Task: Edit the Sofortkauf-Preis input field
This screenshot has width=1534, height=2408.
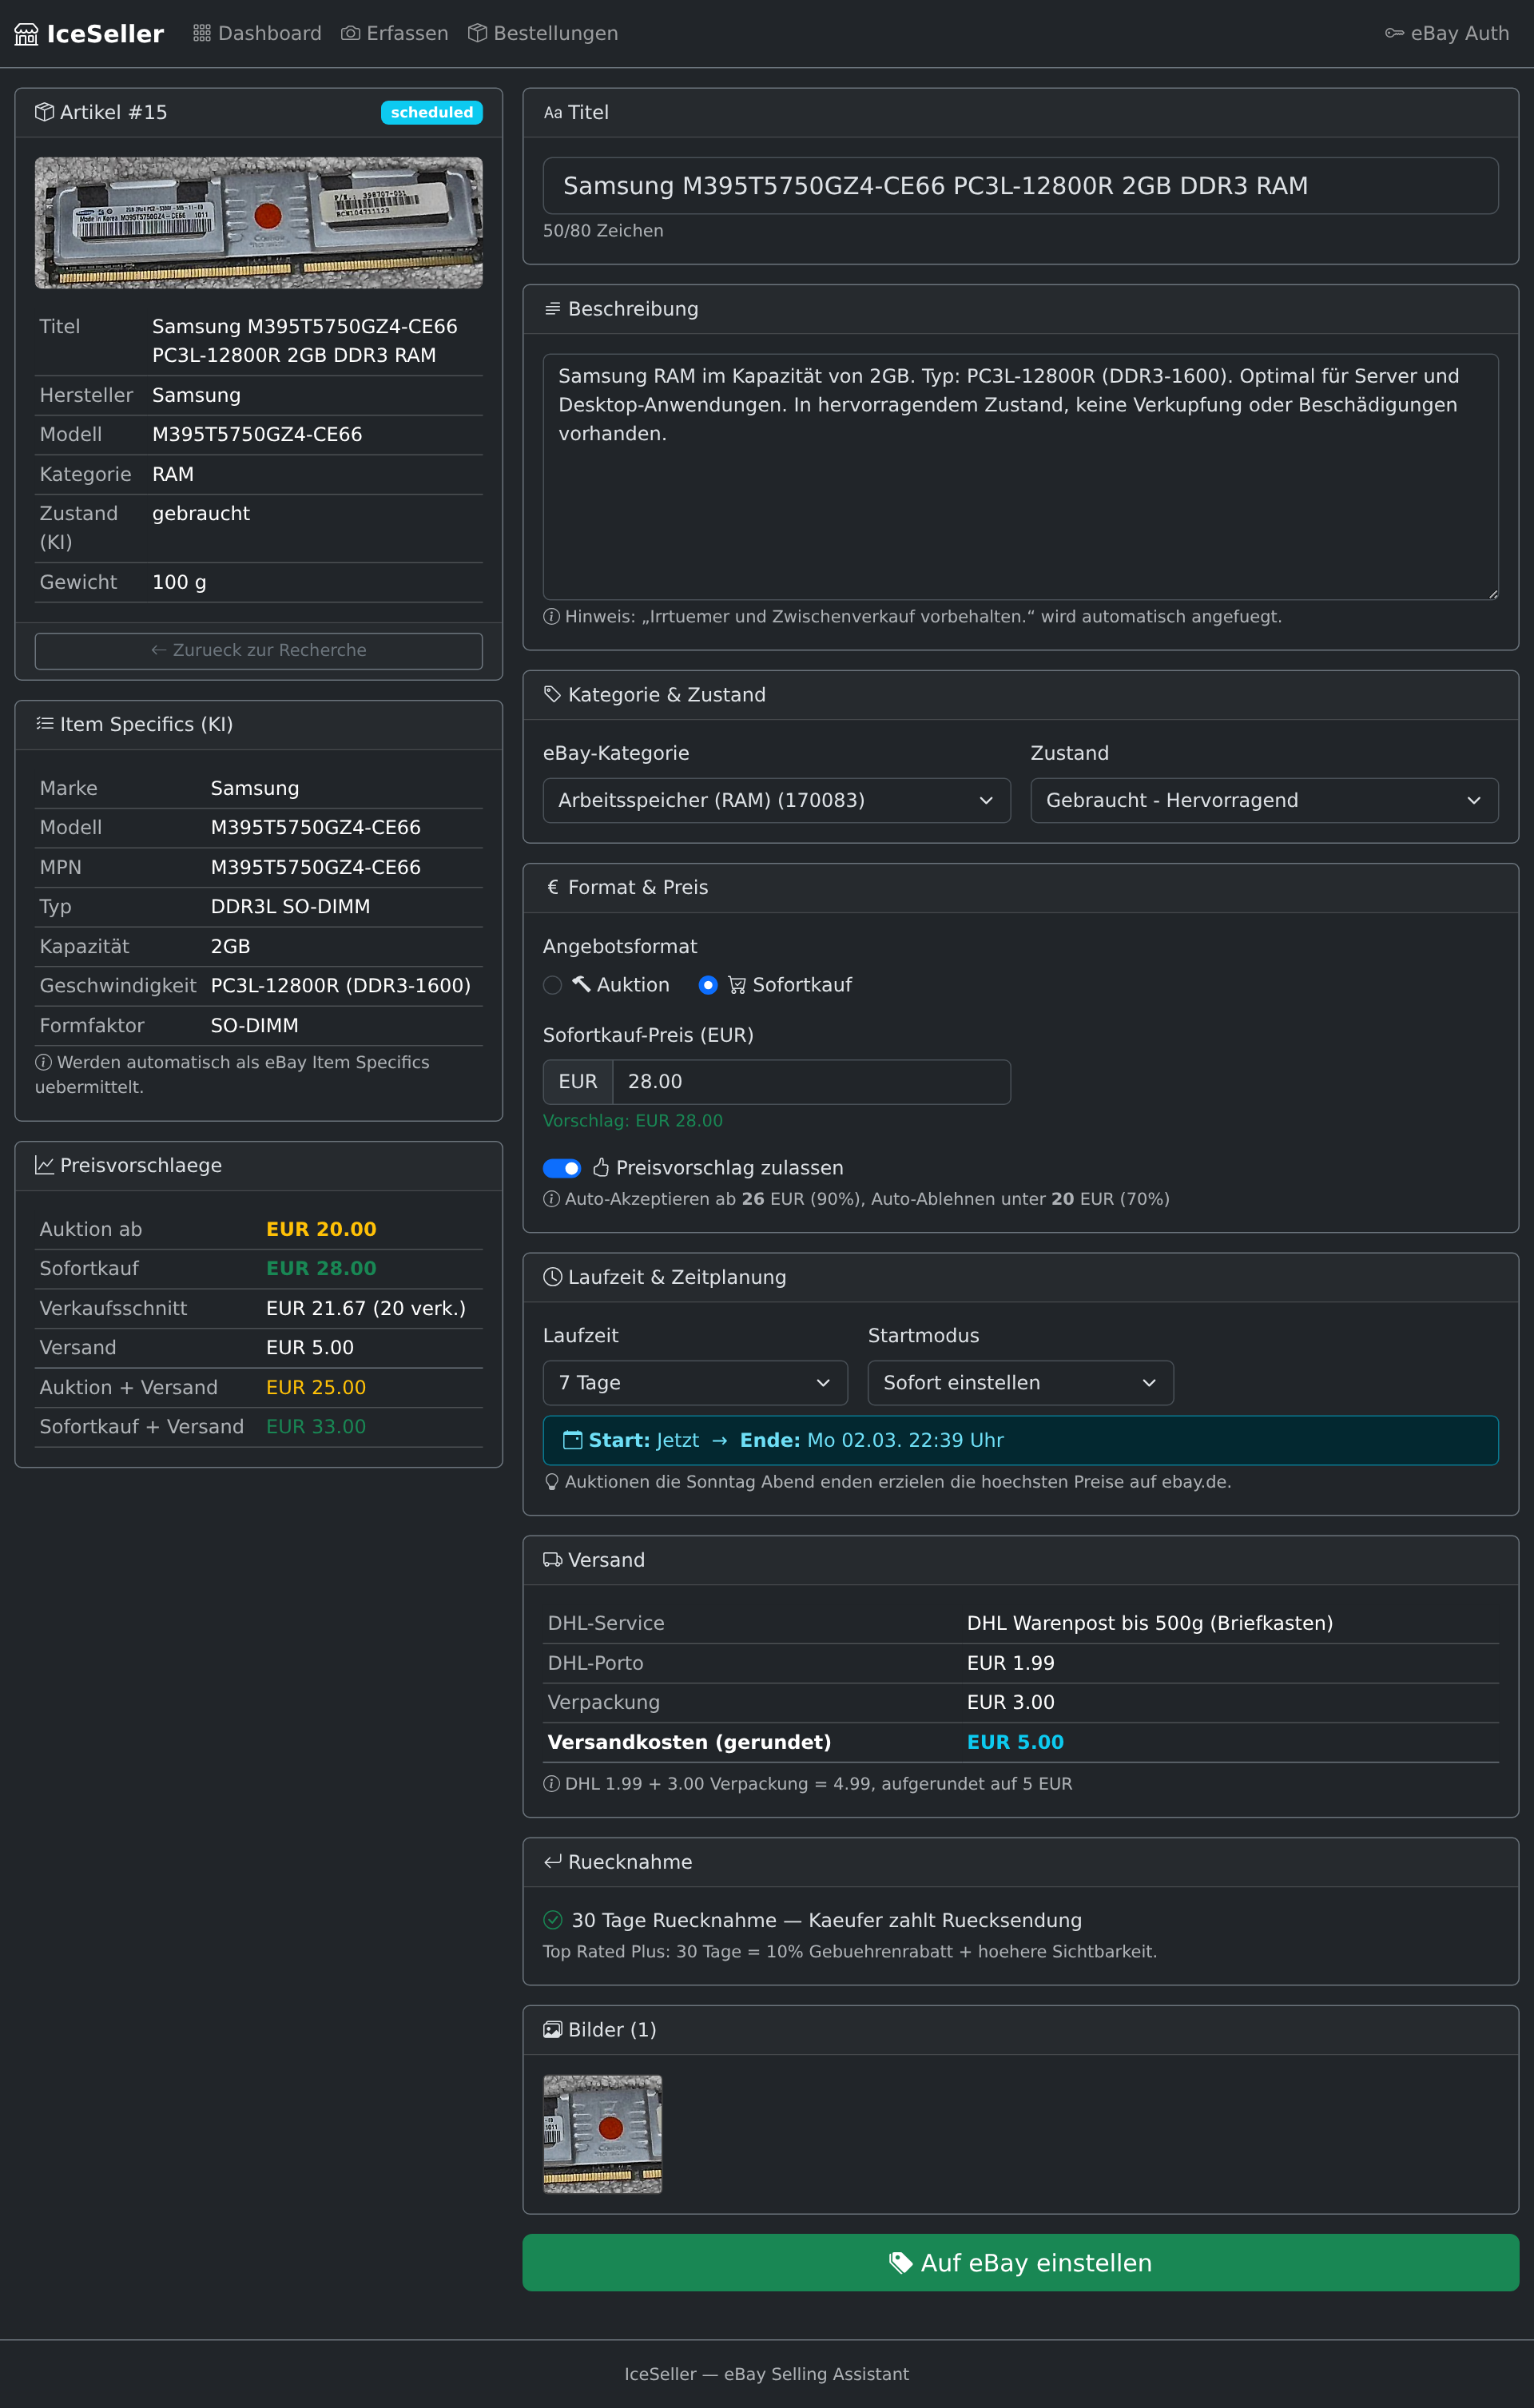Action: coord(811,1082)
